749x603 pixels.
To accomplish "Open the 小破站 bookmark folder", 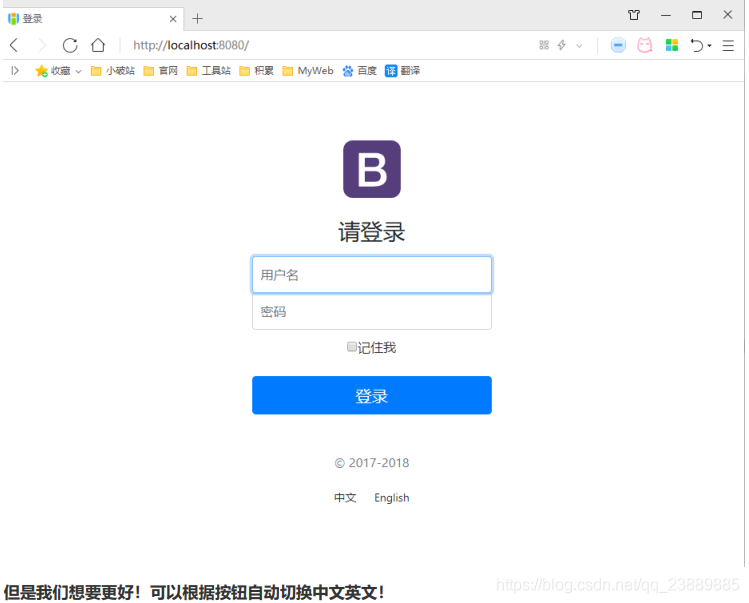I will (113, 71).
